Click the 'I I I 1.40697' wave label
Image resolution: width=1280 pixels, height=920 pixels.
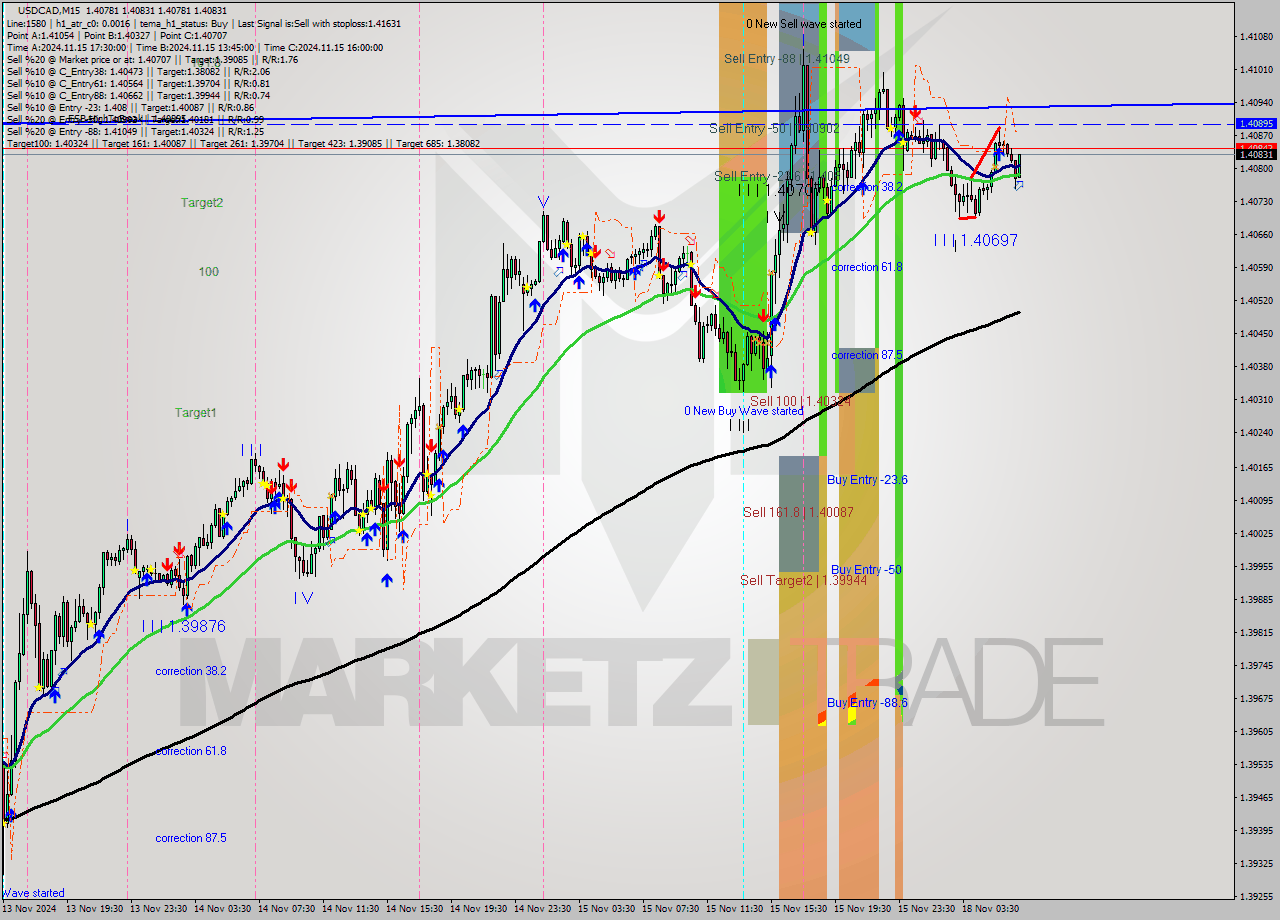tap(975, 240)
